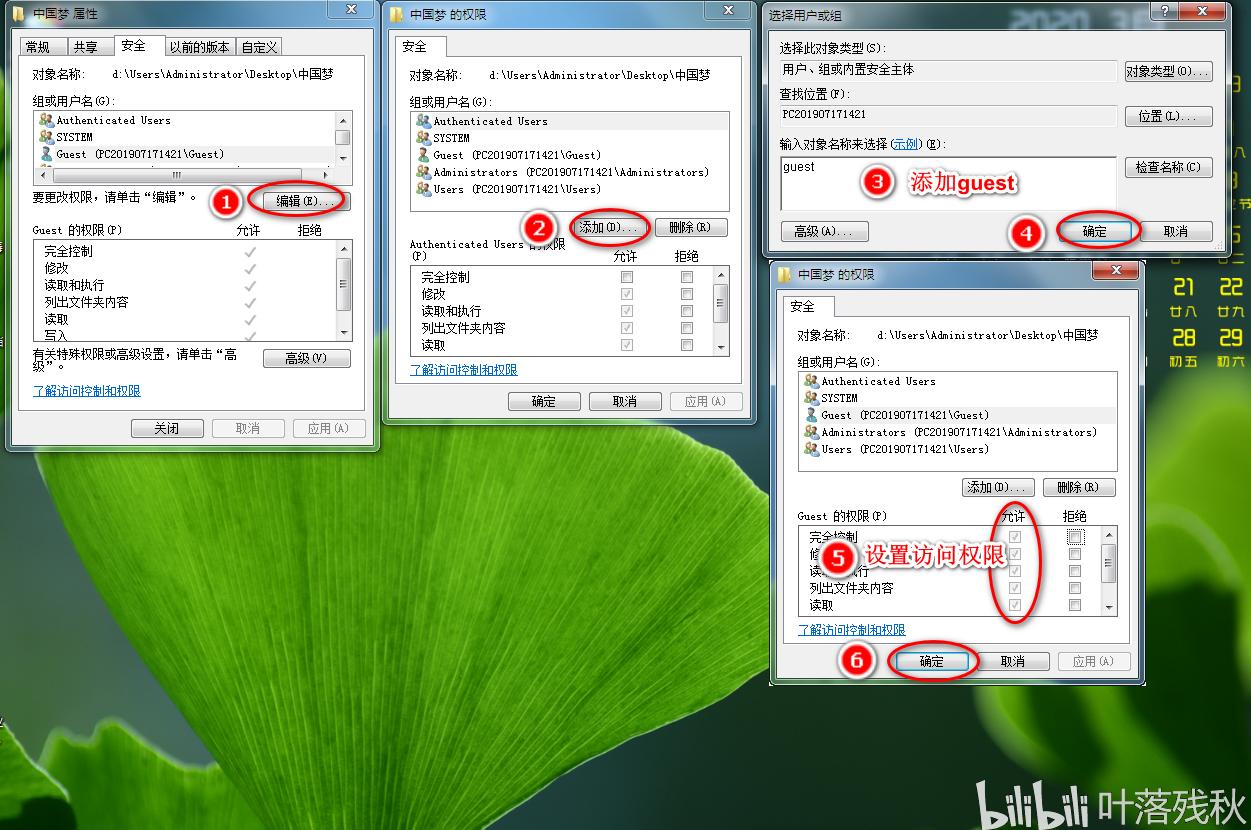Screen dimensions: 1251x830
Task: Click the title bar folder icon of the Guest permissions dialog
Action: [785, 274]
